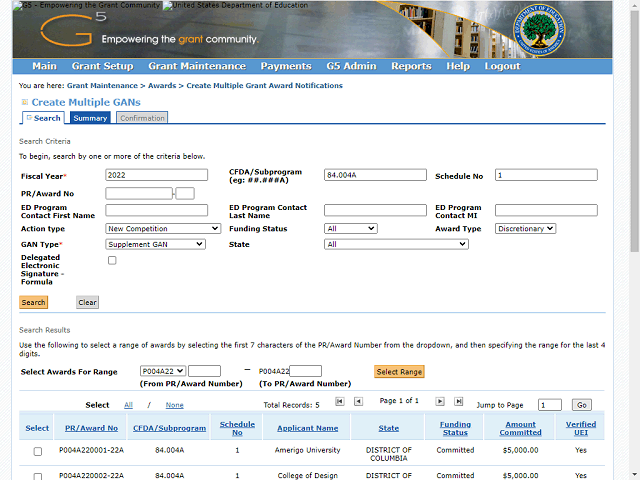Go to next page of results
The image size is (640, 480).
pyautogui.click(x=440, y=401)
